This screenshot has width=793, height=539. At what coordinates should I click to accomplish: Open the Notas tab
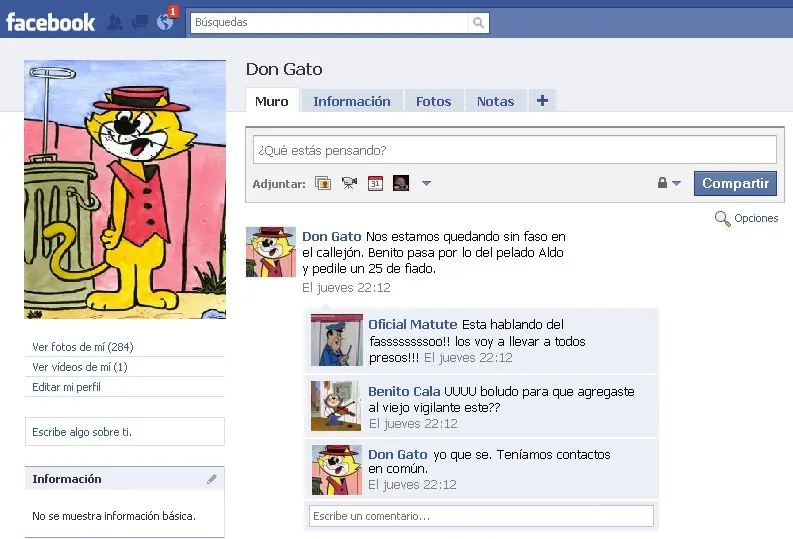point(495,101)
